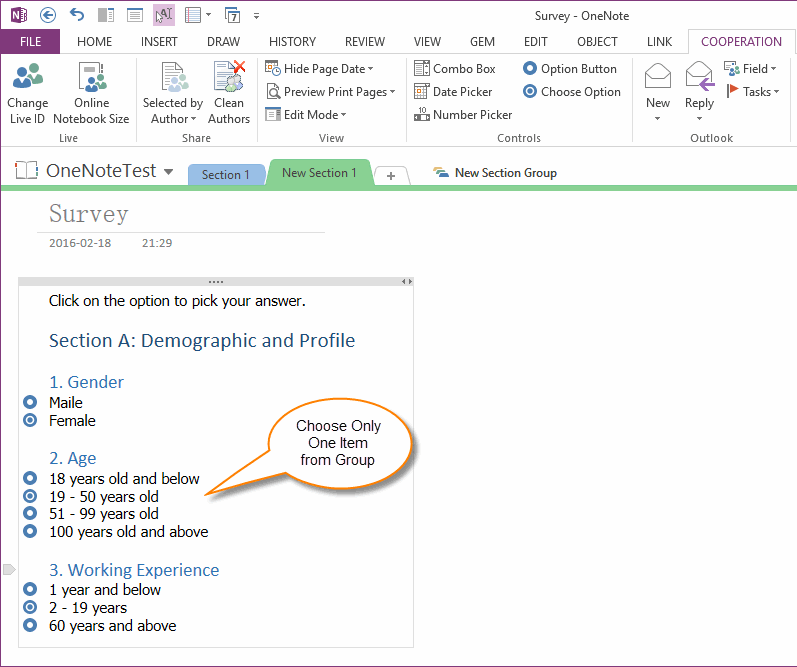The width and height of the screenshot is (797, 667).
Task: Click the Survey page title
Action: (x=89, y=214)
